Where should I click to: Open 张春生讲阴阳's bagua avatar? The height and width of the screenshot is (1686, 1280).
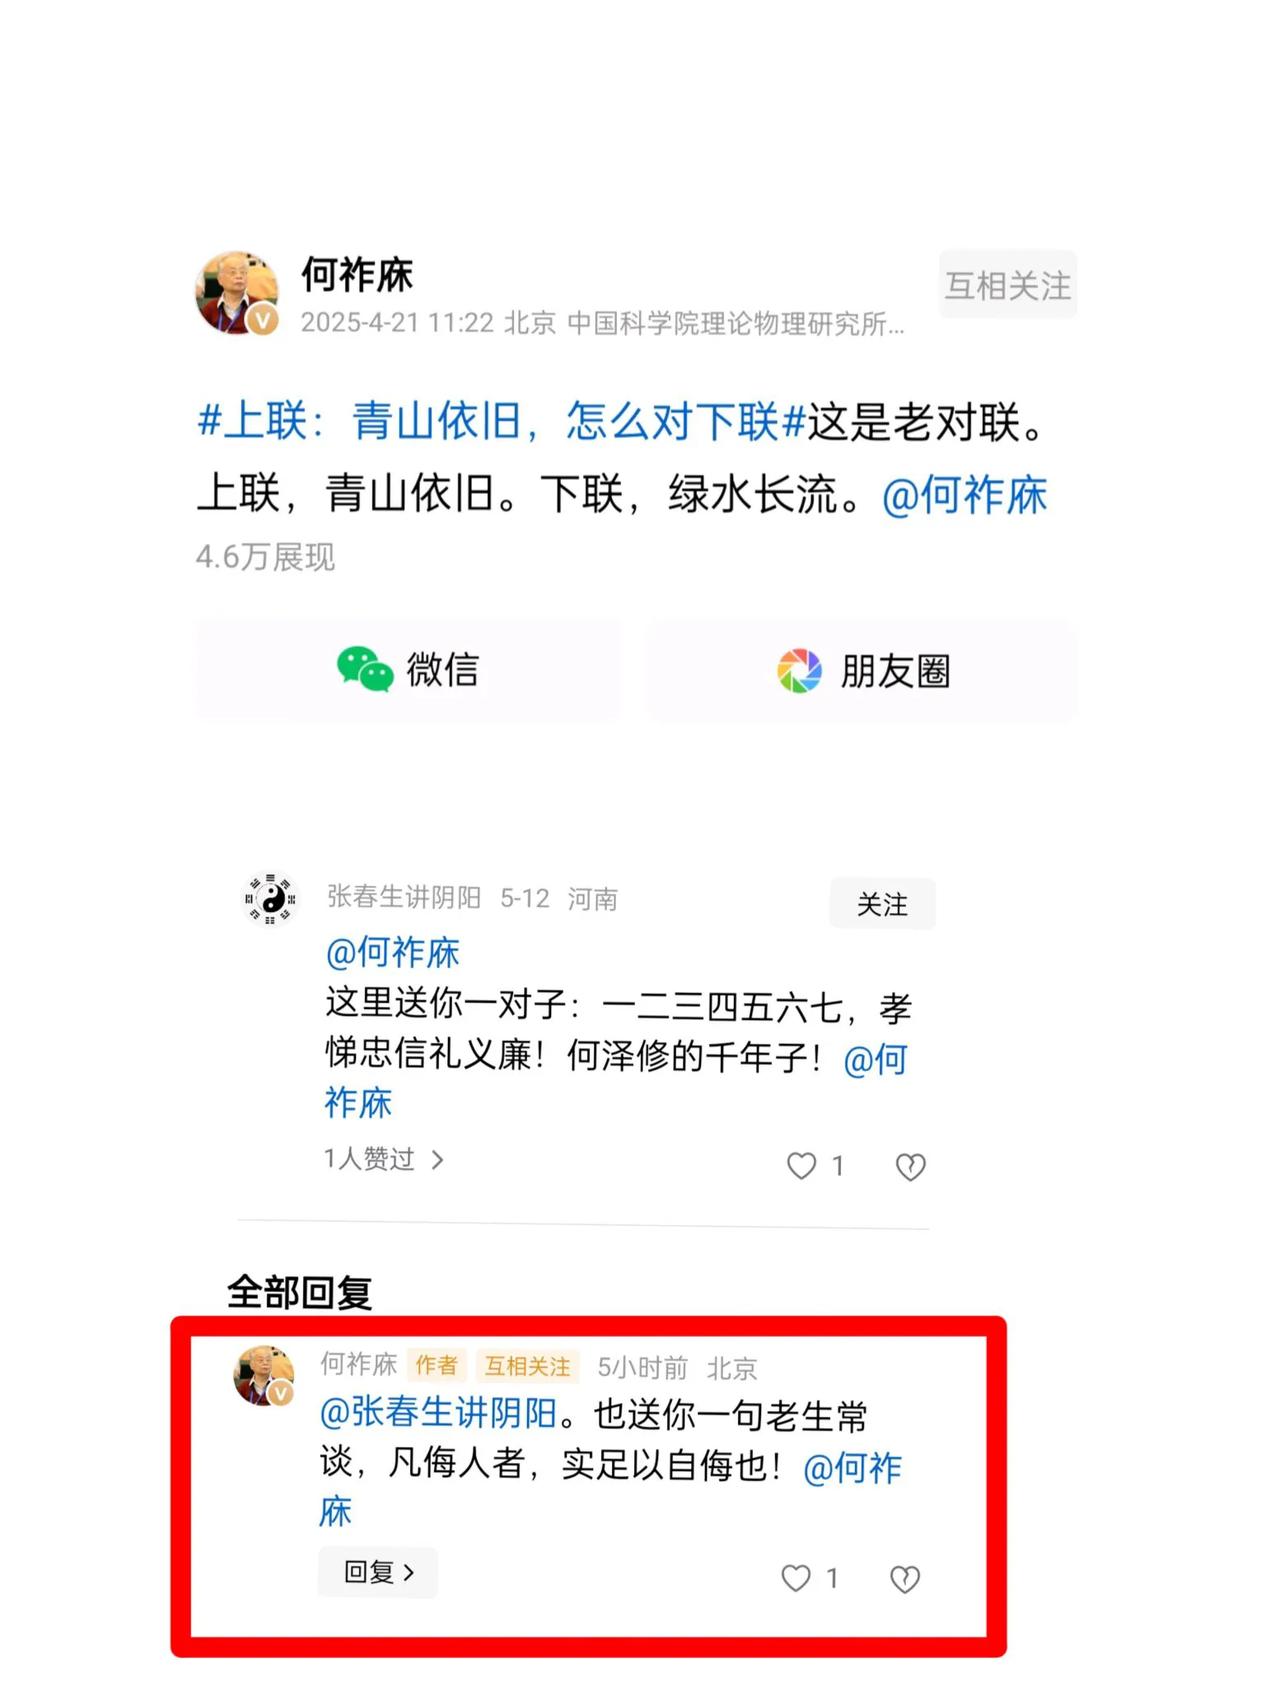pyautogui.click(x=271, y=899)
